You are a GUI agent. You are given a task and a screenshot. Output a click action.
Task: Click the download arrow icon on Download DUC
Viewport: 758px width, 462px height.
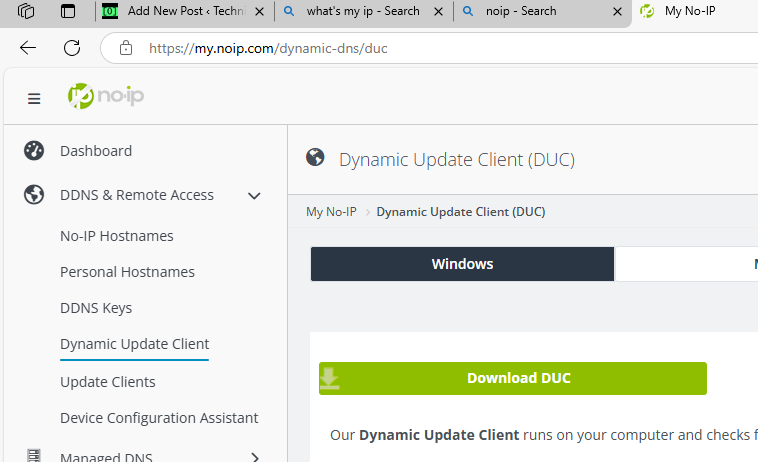(329, 378)
